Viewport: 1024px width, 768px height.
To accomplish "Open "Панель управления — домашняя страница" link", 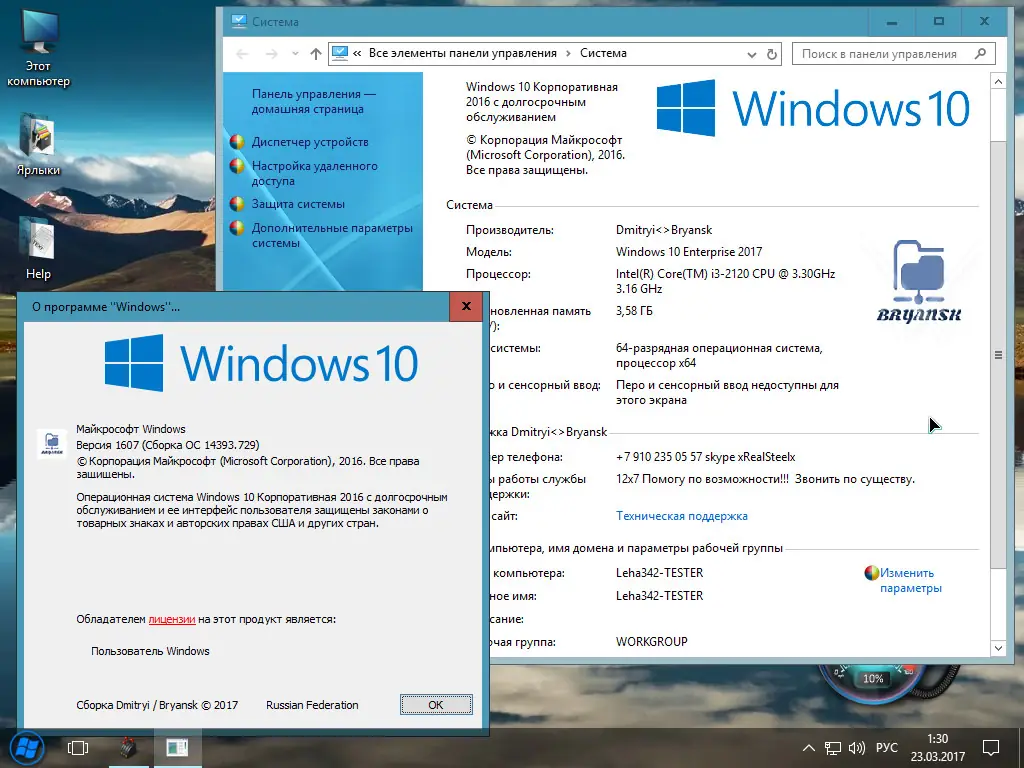I will (314, 101).
